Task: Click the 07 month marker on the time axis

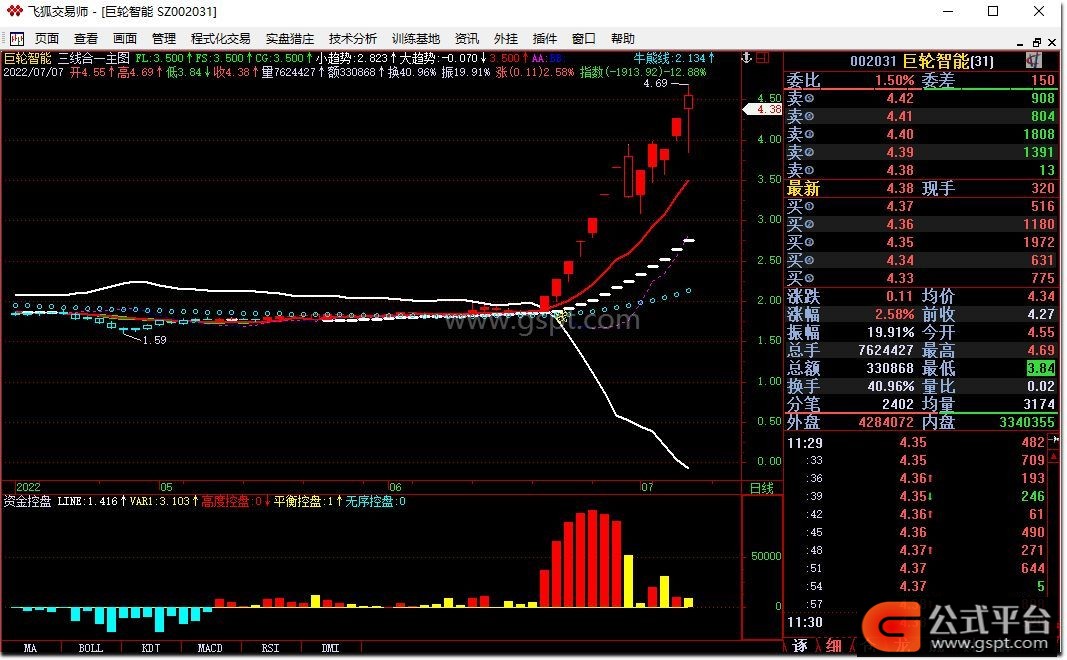Action: 646,487
